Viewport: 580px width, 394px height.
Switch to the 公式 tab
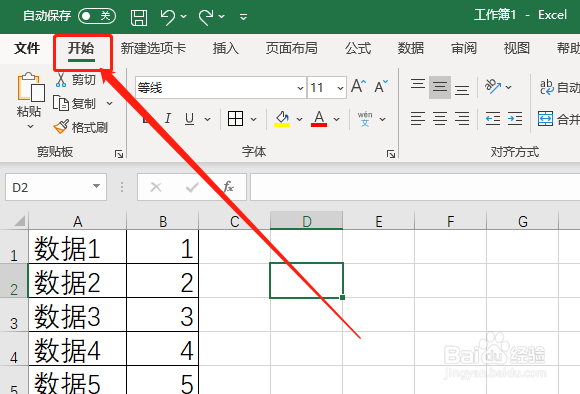(358, 48)
